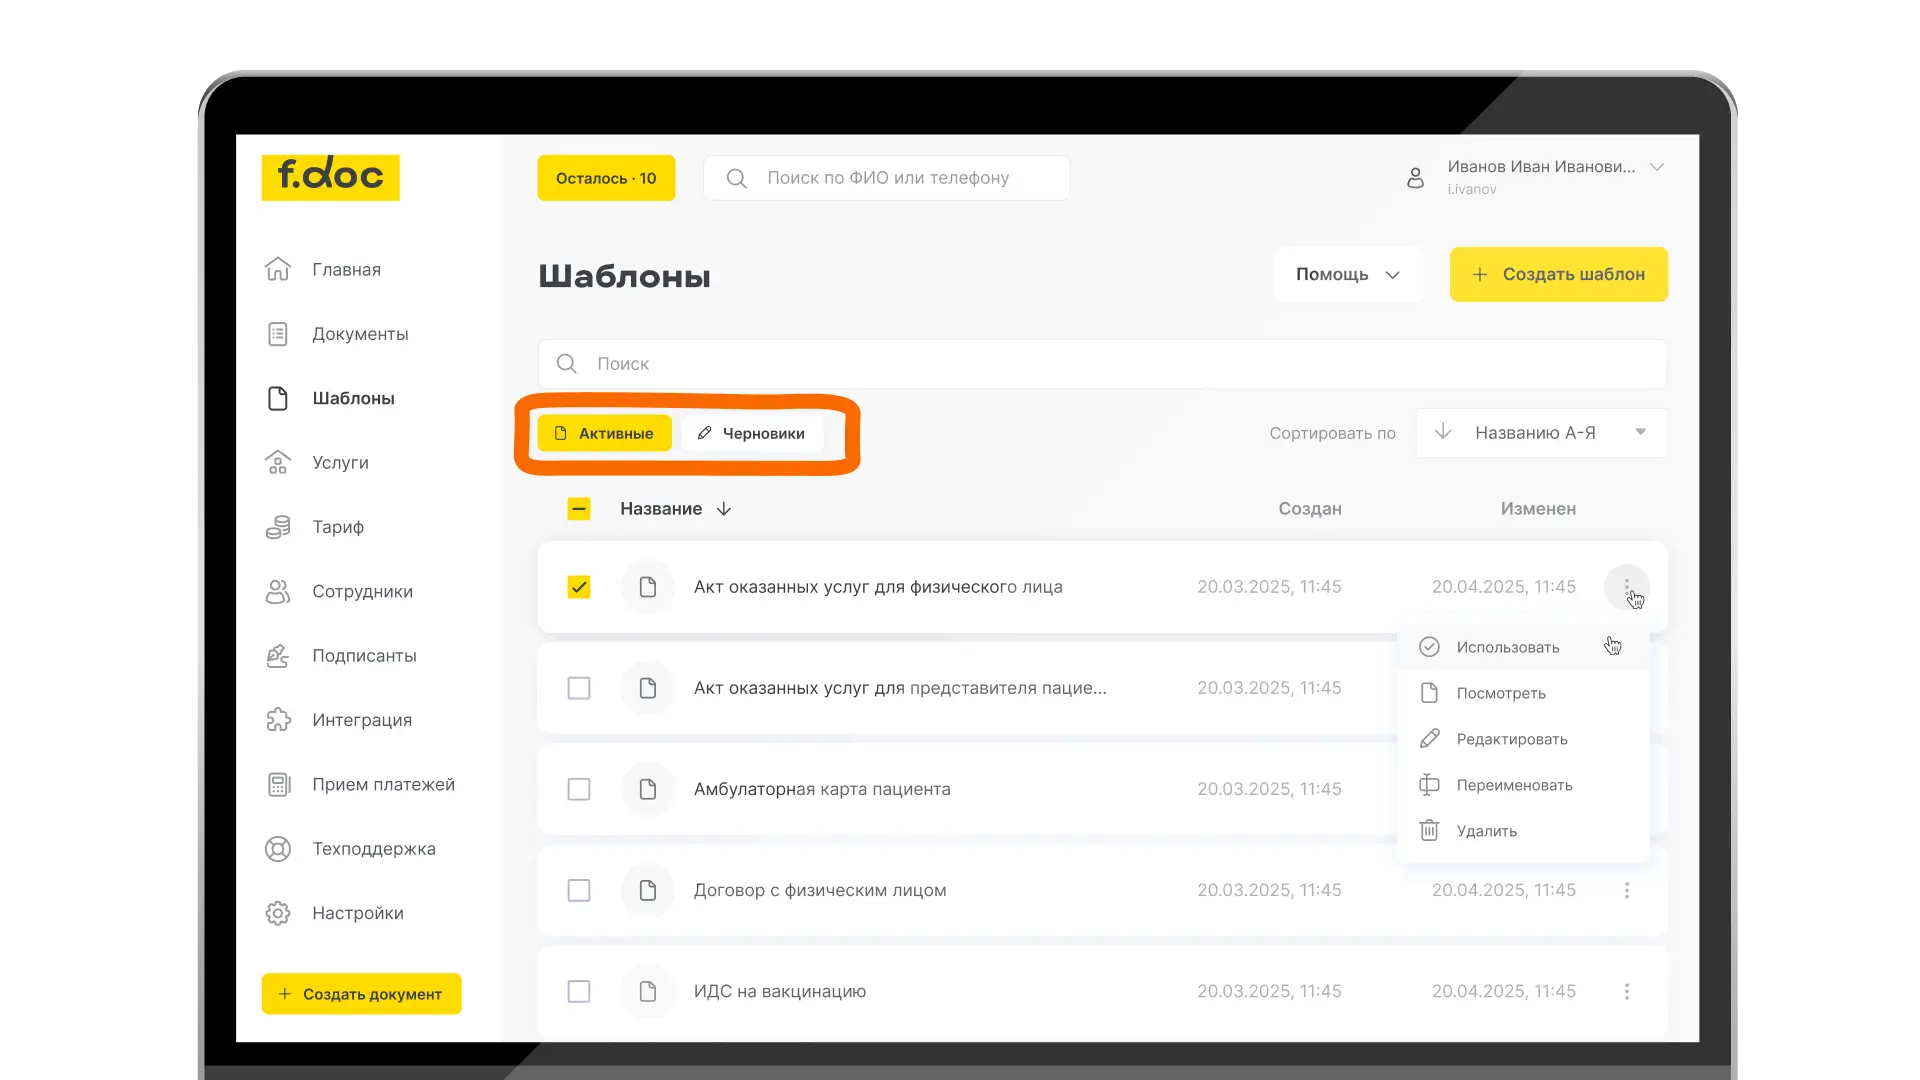1920x1080 pixels.
Task: Switch to the Черновики tab
Action: point(751,433)
